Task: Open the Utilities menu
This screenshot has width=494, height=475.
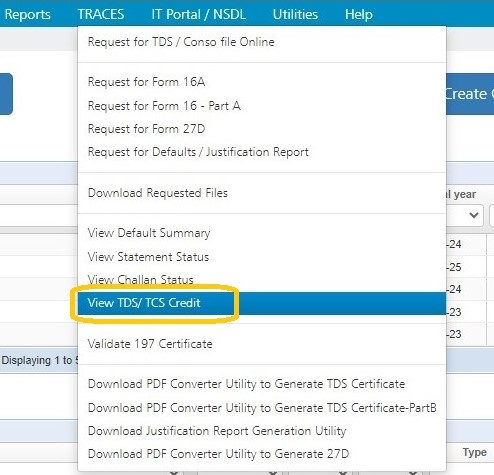Action: point(295,14)
